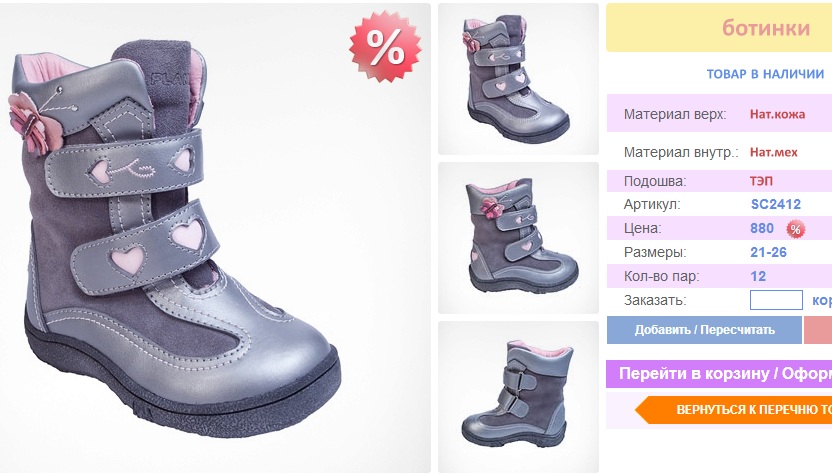Open the first boot thumbnail with pink flower
832x474 pixels.
click(518, 79)
